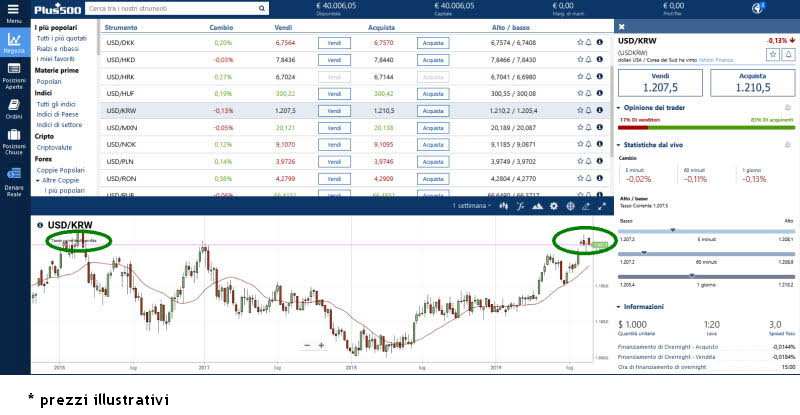The width and height of the screenshot is (800, 415).
Task: Toggle favorite star for USD/KRW in details panel
Action: pos(771,54)
